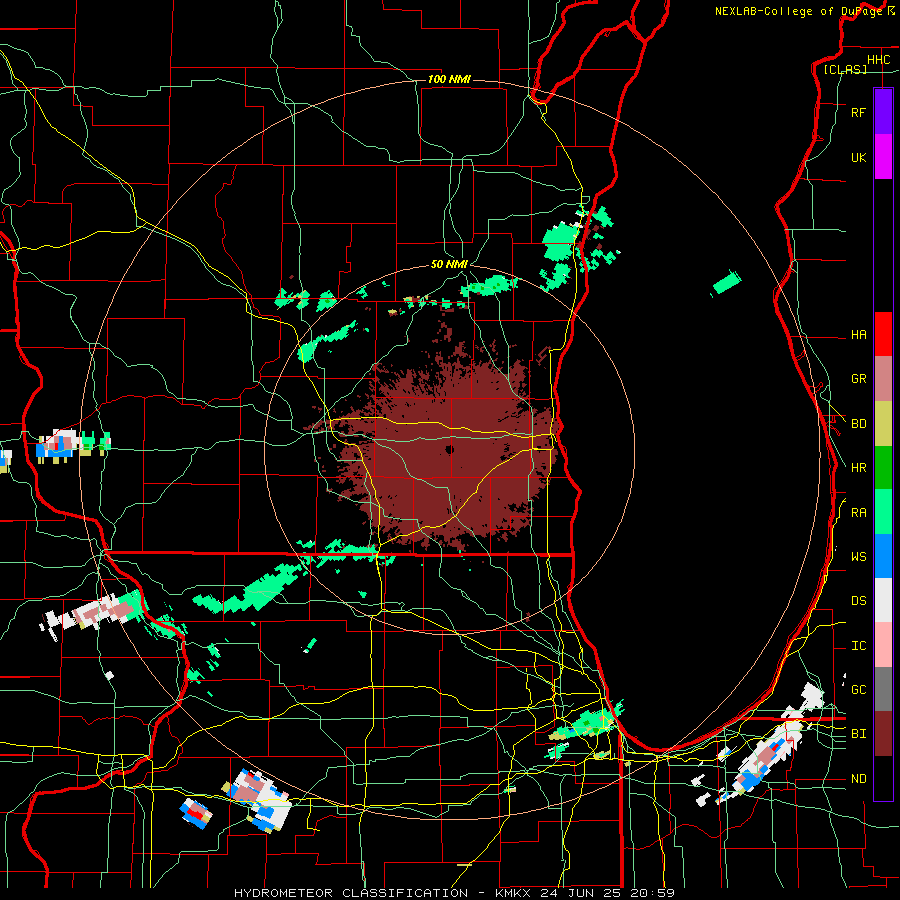Click the '100 NMI' range ring label
The width and height of the screenshot is (900, 900).
click(449, 79)
